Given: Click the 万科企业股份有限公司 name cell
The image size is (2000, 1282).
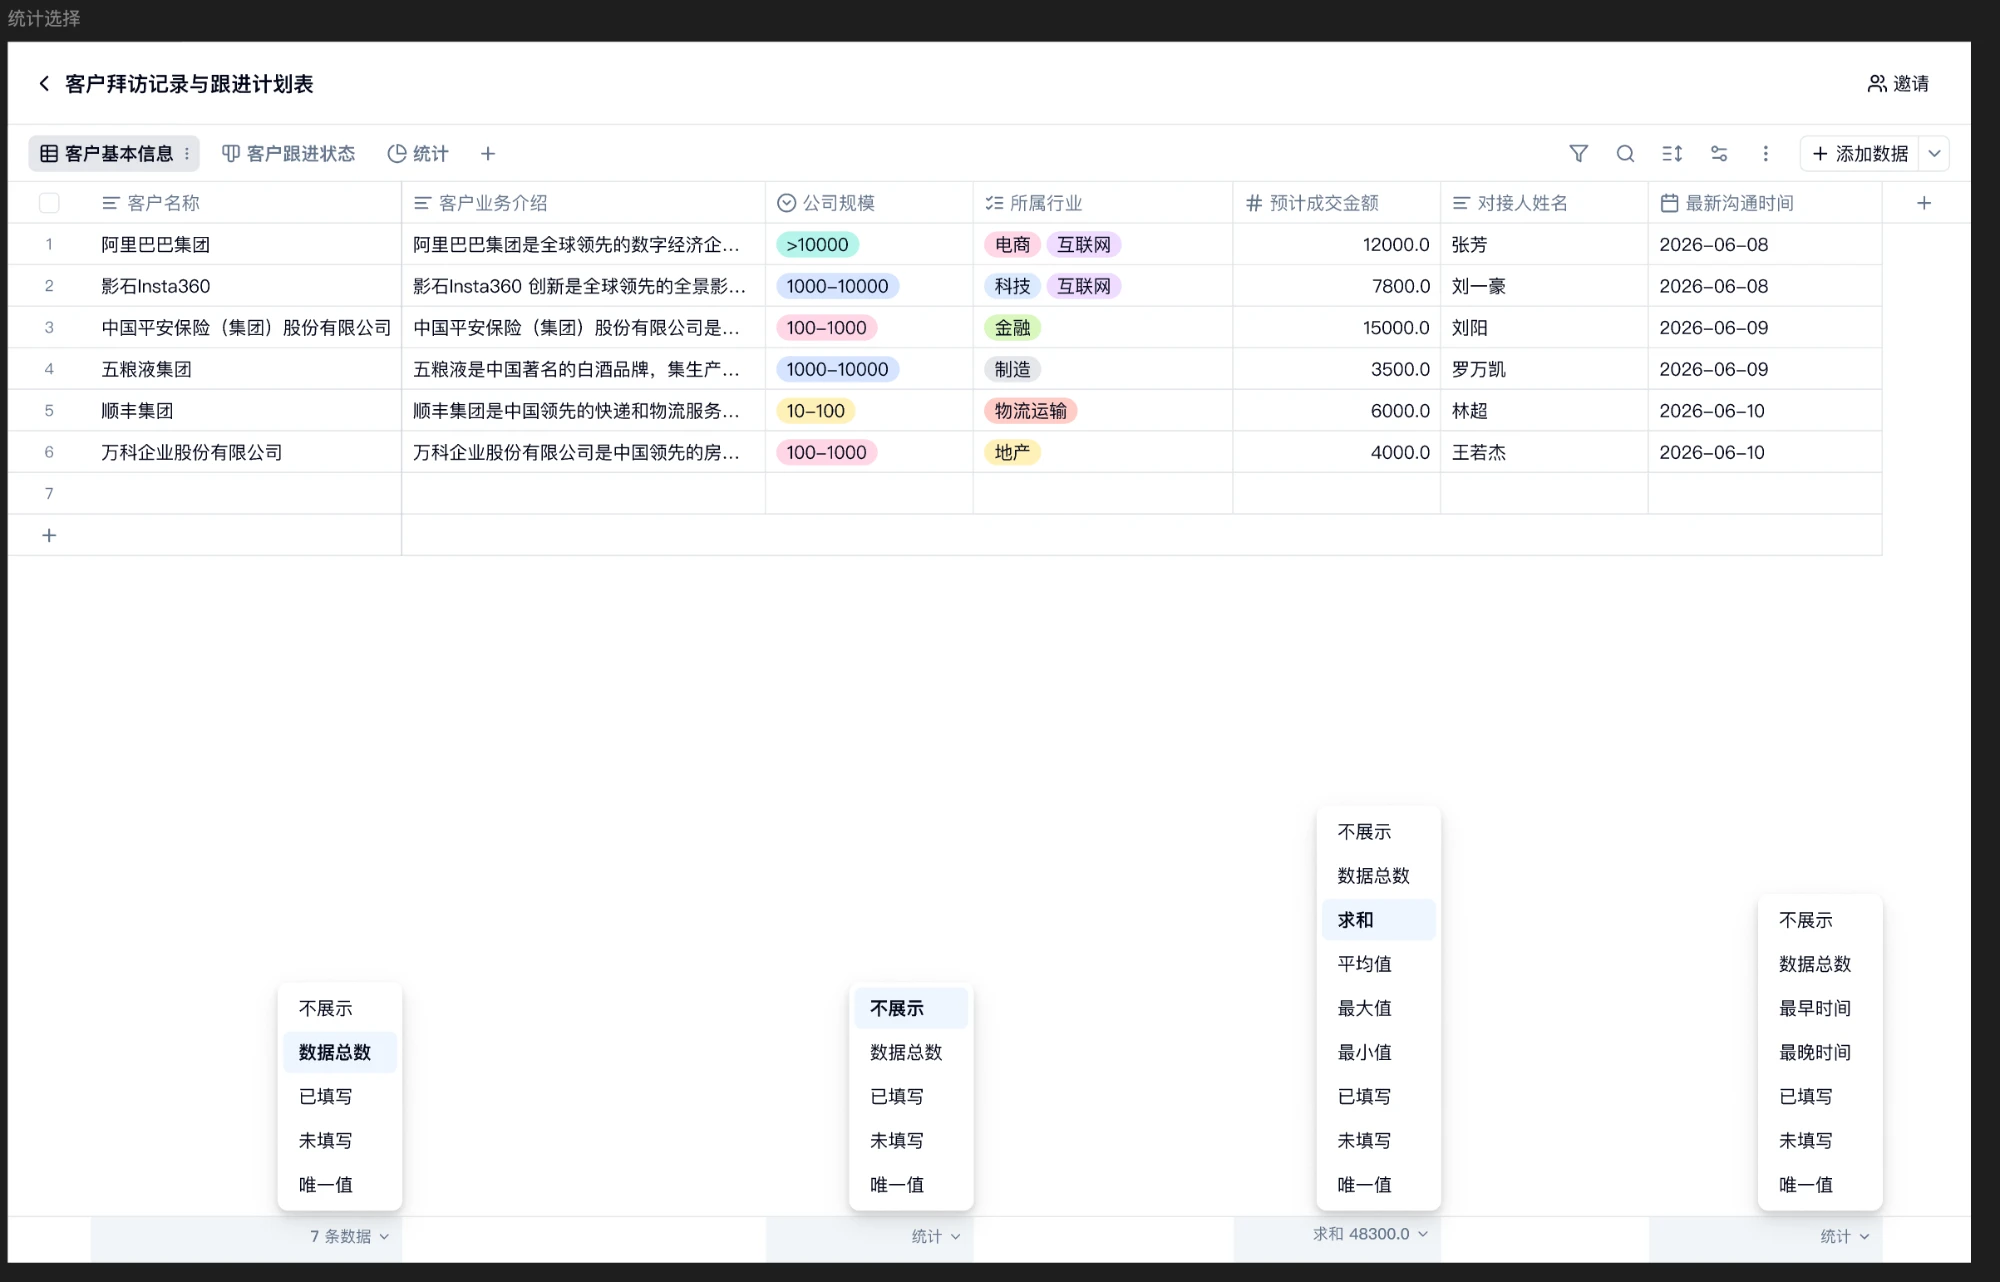Looking at the screenshot, I should (x=246, y=452).
